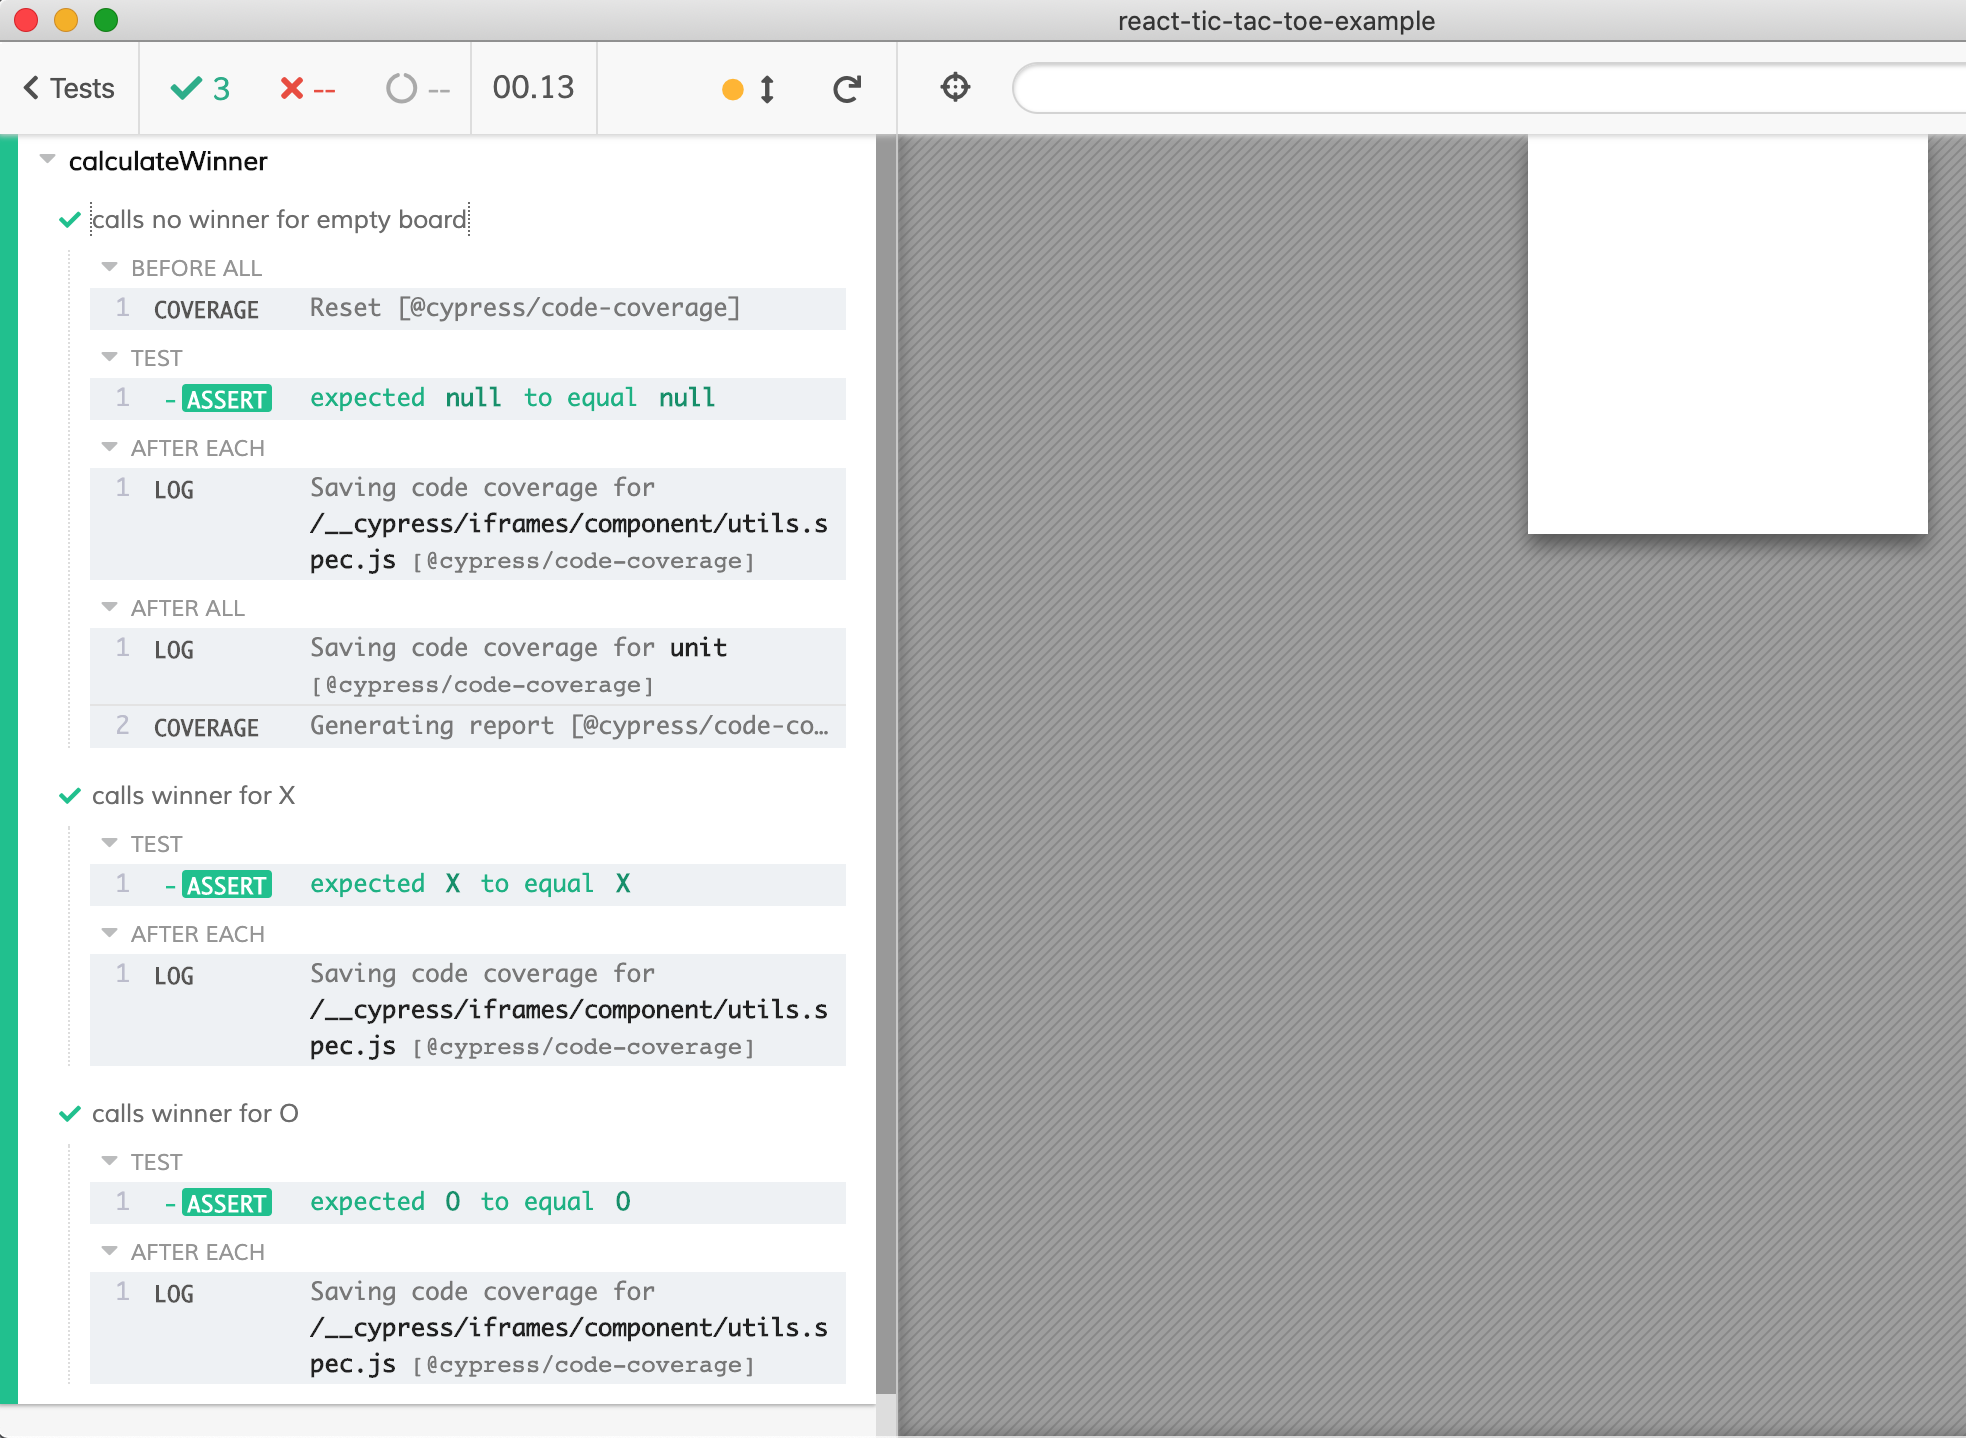Click assert 'expected X to equal X'
1966x1438 pixels.
[468, 885]
